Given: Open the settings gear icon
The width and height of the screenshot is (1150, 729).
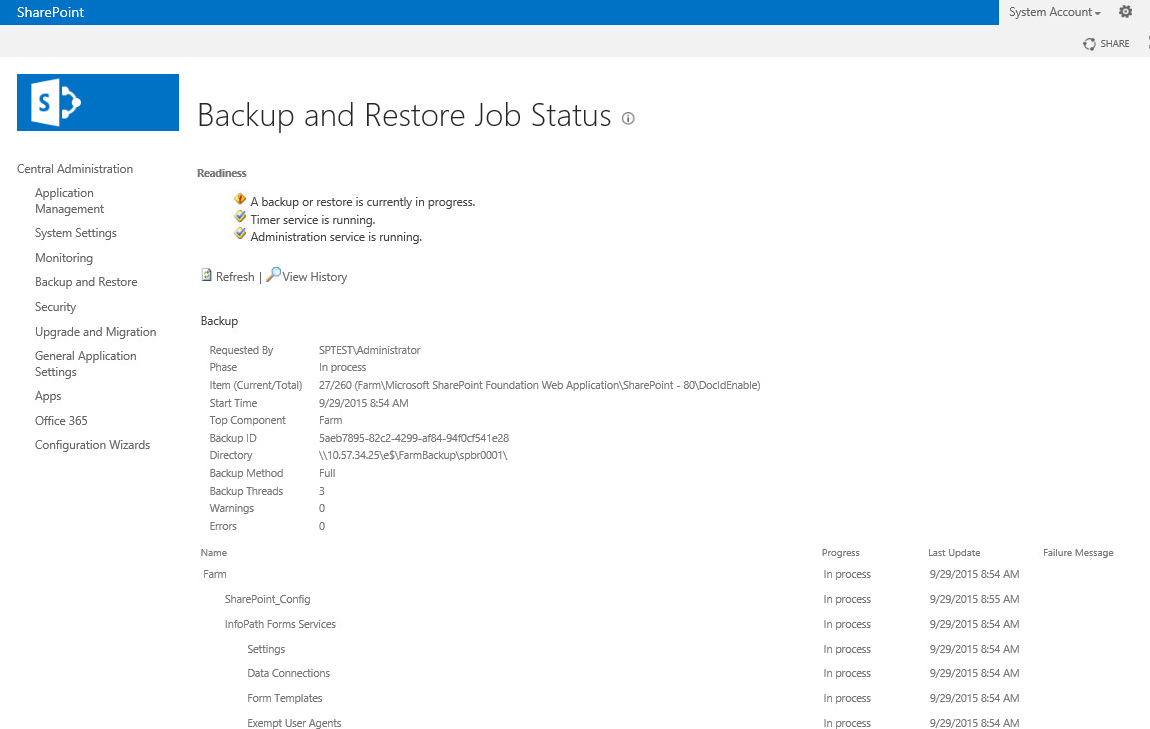Looking at the screenshot, I should coord(1125,12).
